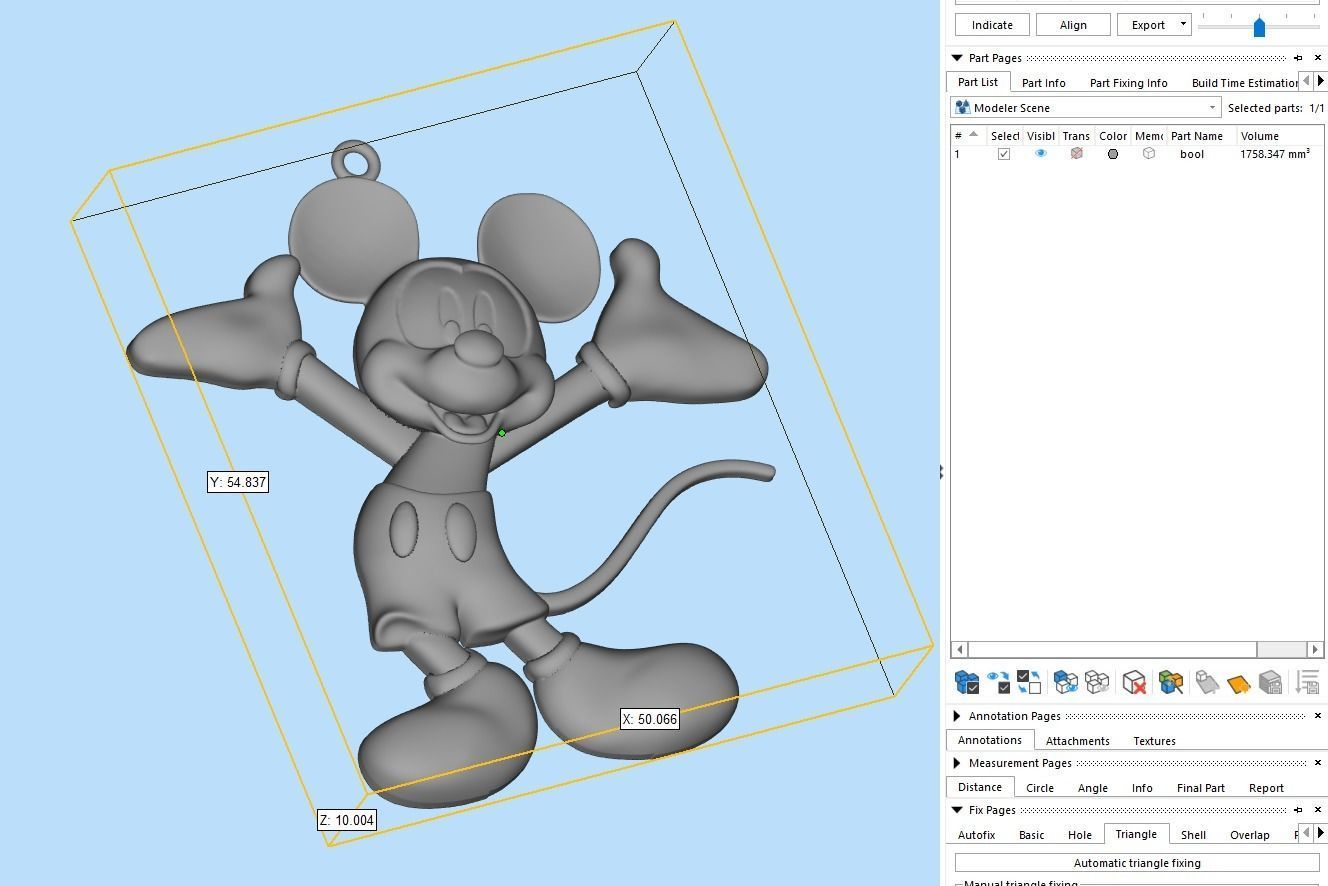Click the hide selected parts cubes icon
Image resolution: width=1328 pixels, height=886 pixels.
(1097, 682)
